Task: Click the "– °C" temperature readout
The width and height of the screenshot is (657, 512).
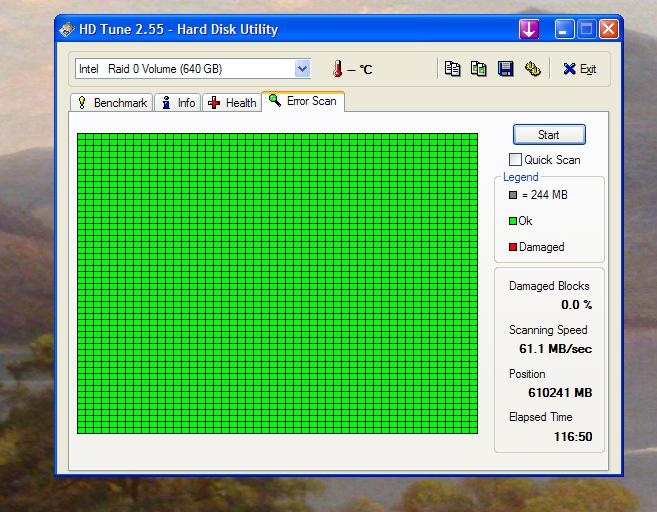Action: point(360,69)
